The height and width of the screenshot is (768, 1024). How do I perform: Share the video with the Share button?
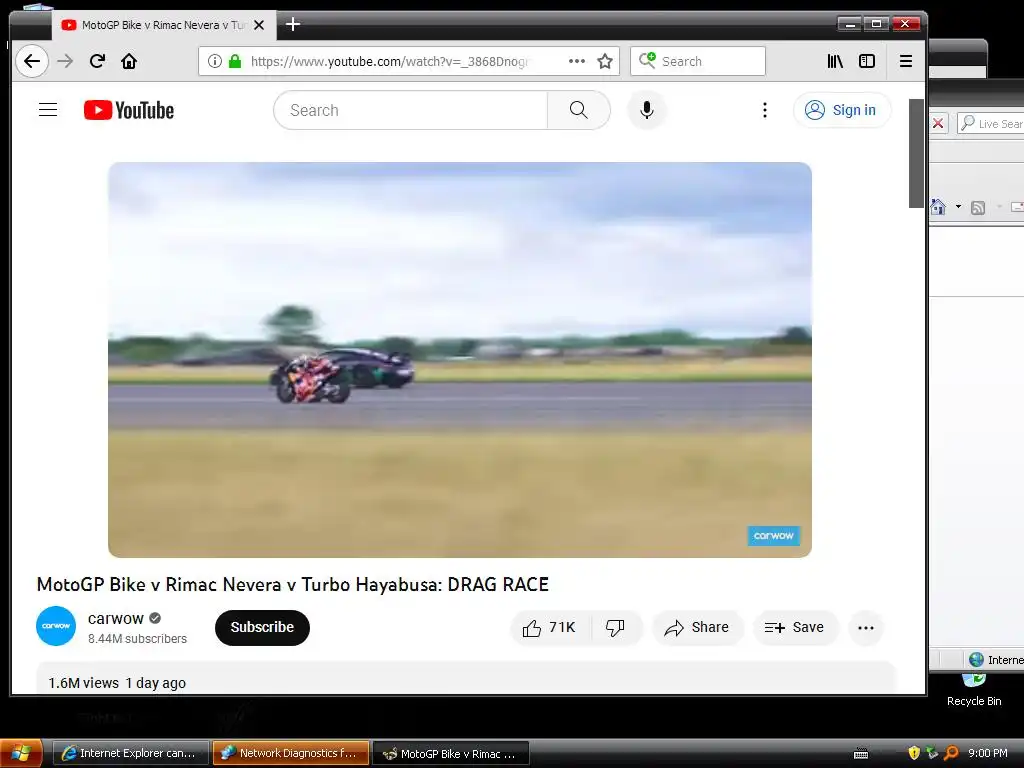coord(697,628)
